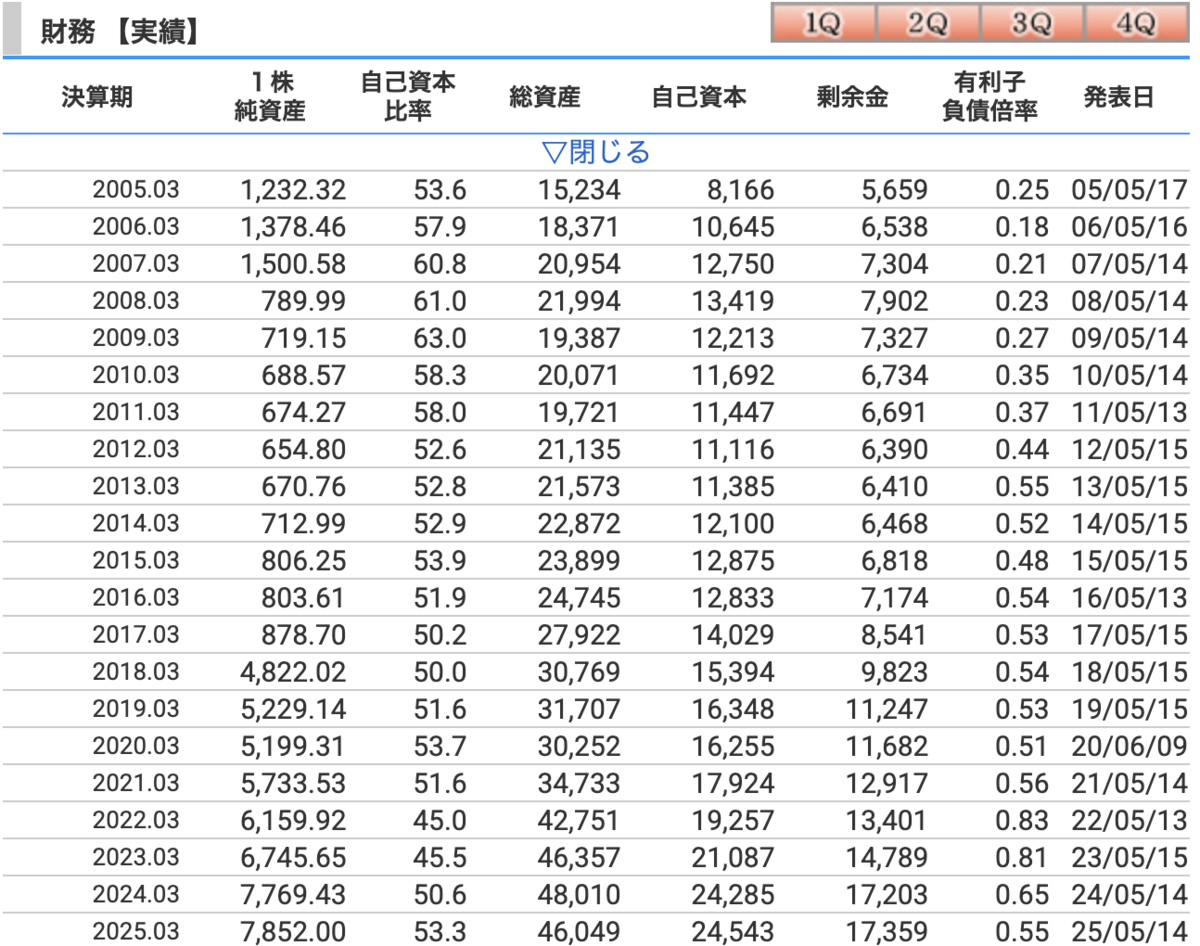Screen dimensions: 1200x946
Task: Click equity value 24,543
Action: (733, 931)
